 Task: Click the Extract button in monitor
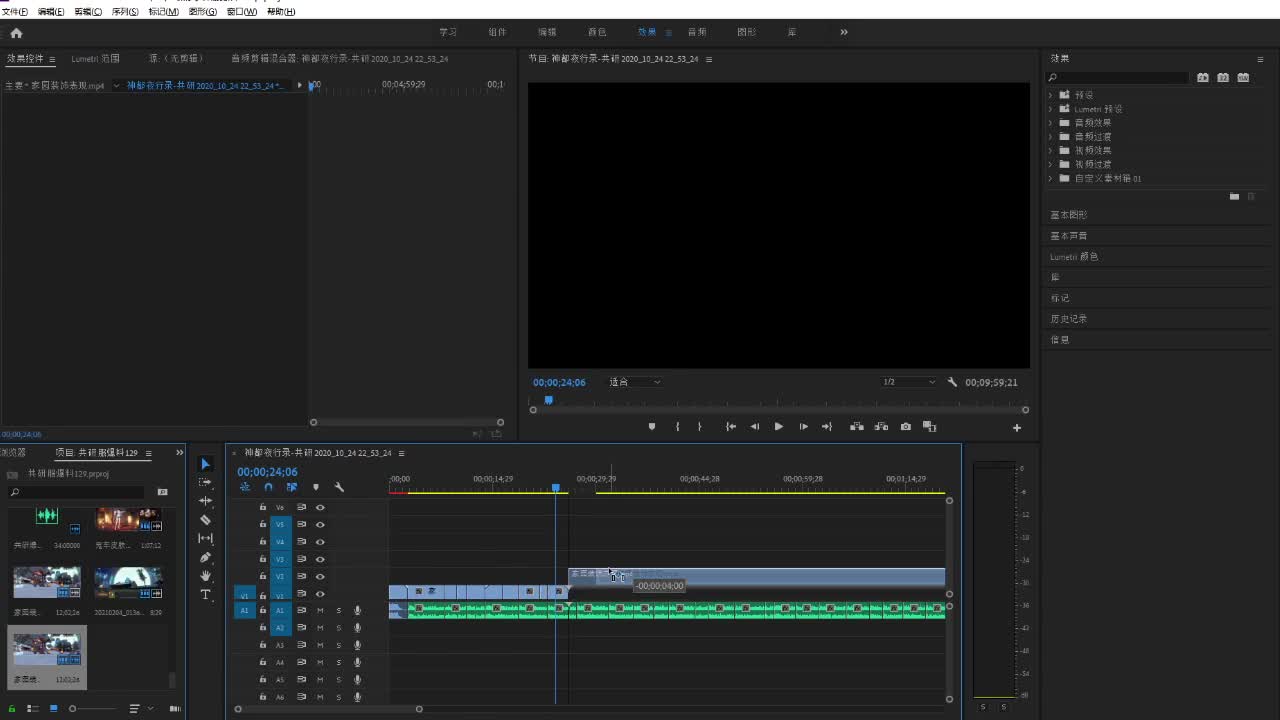coord(881,427)
